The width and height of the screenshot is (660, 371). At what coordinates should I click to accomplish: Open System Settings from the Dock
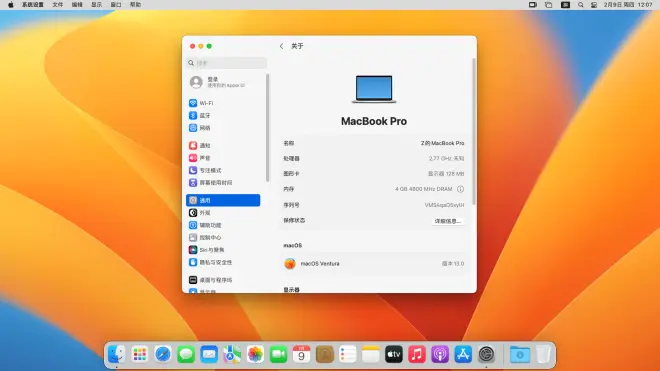[486, 355]
